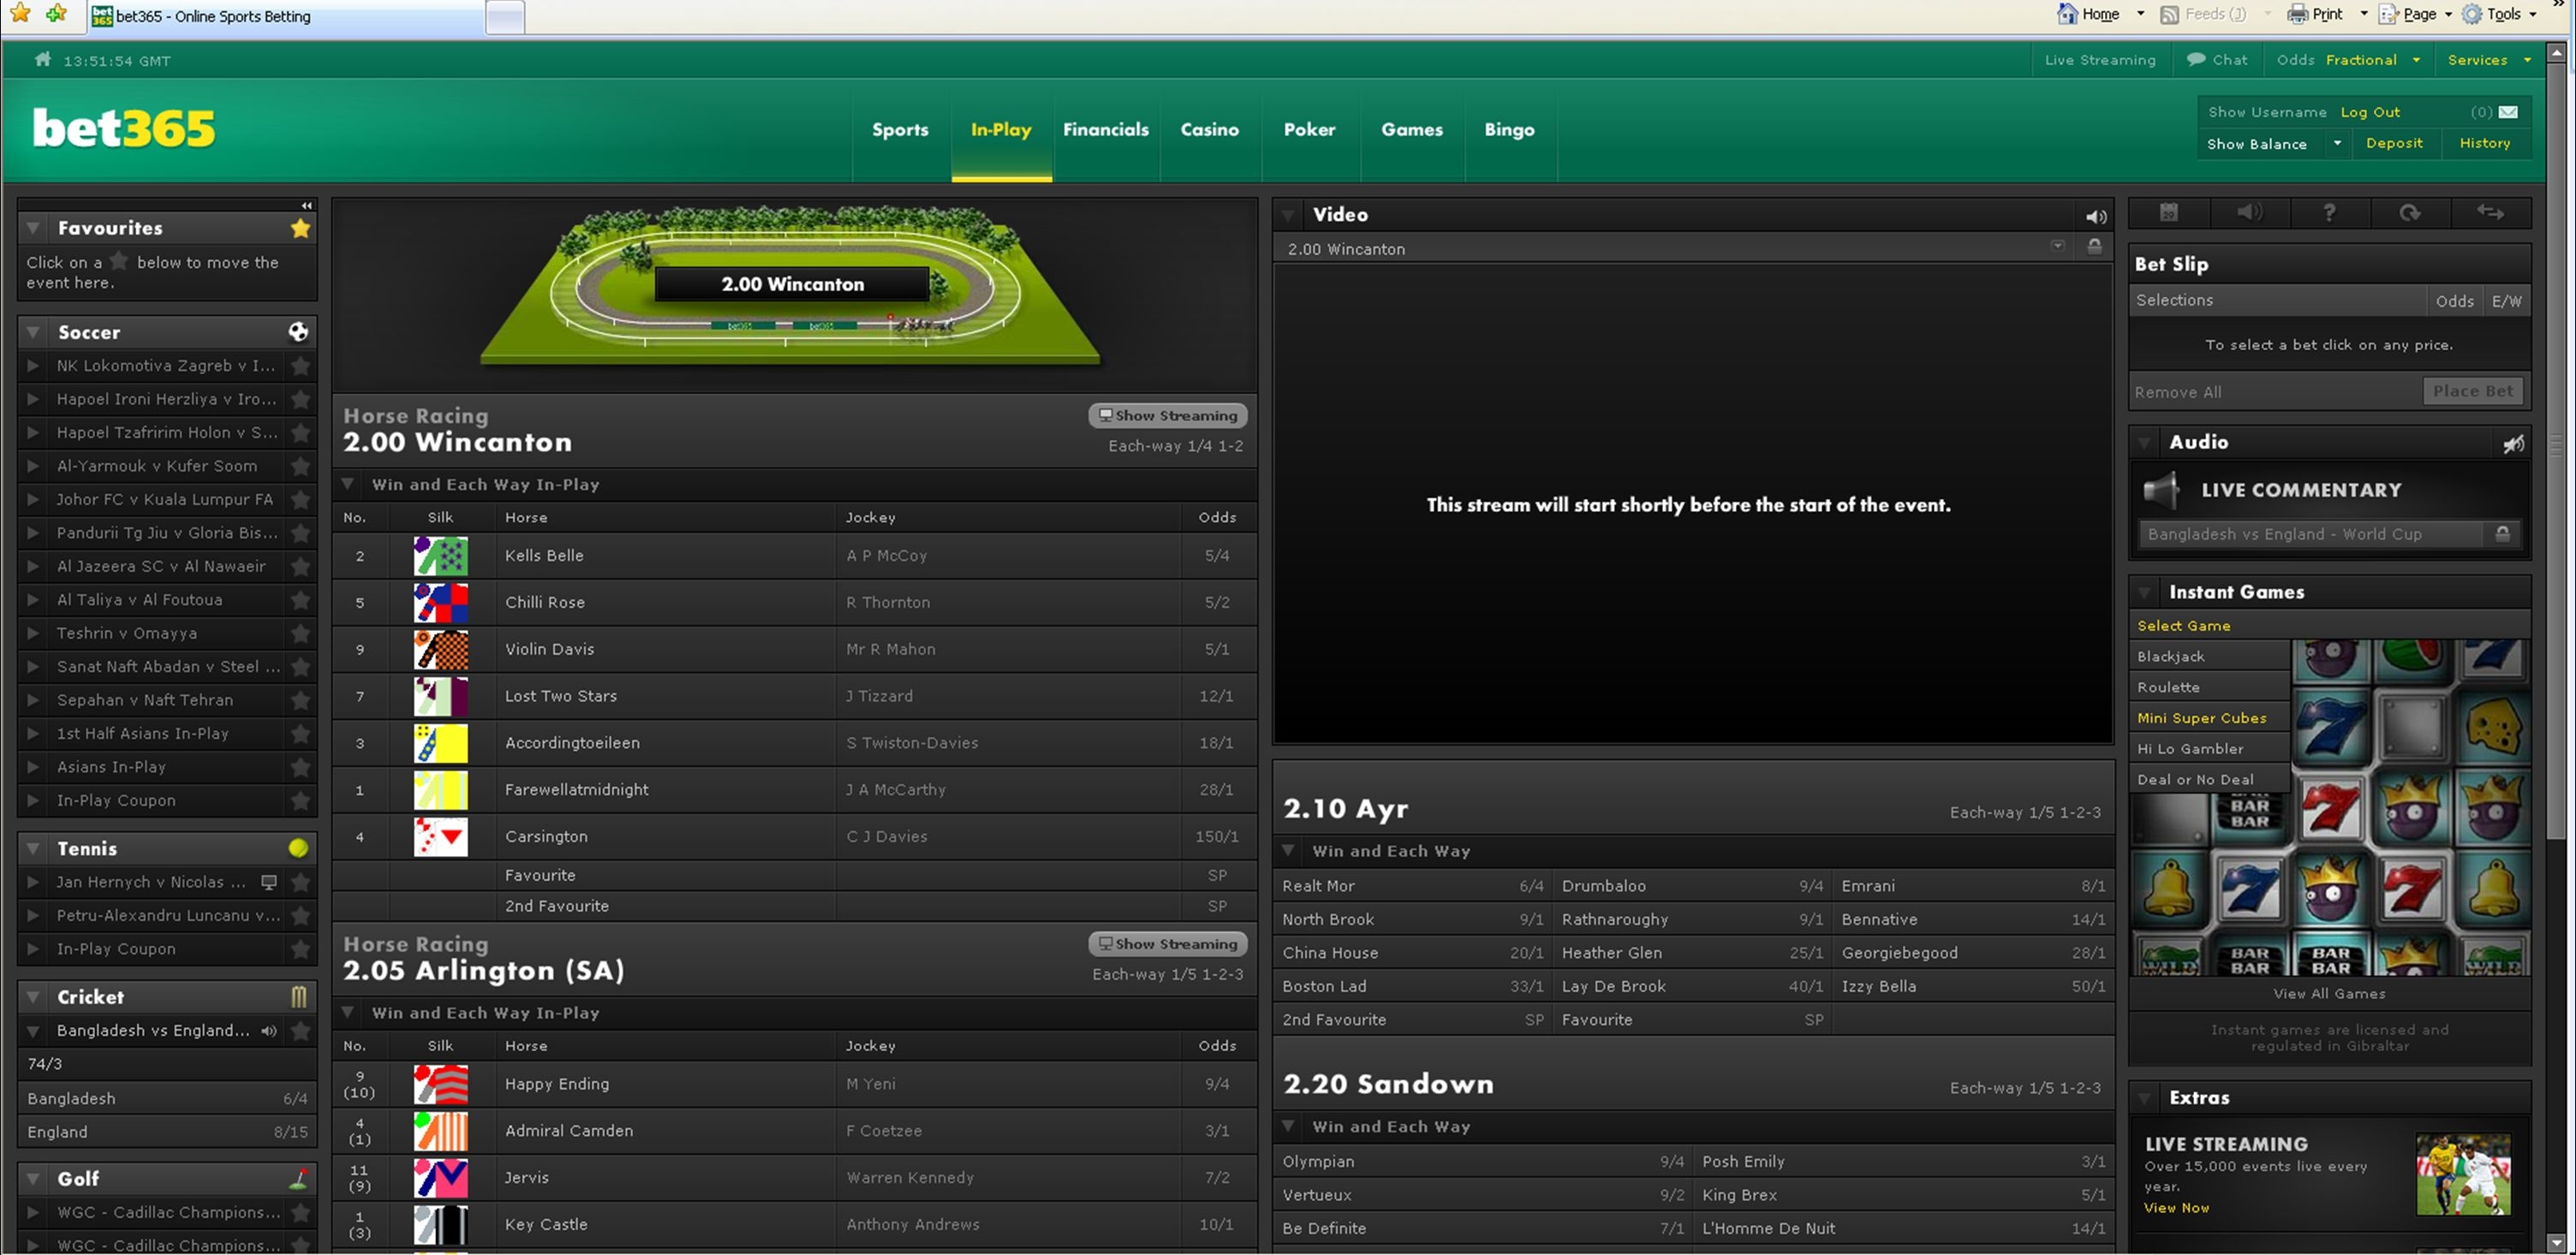Open the In-Play tab

tap(1001, 130)
